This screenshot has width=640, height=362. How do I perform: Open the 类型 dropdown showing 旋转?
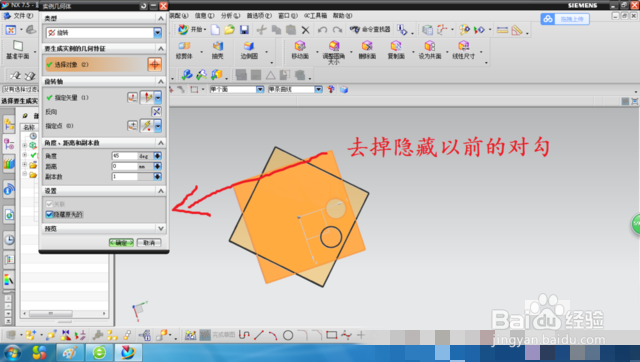[158, 33]
